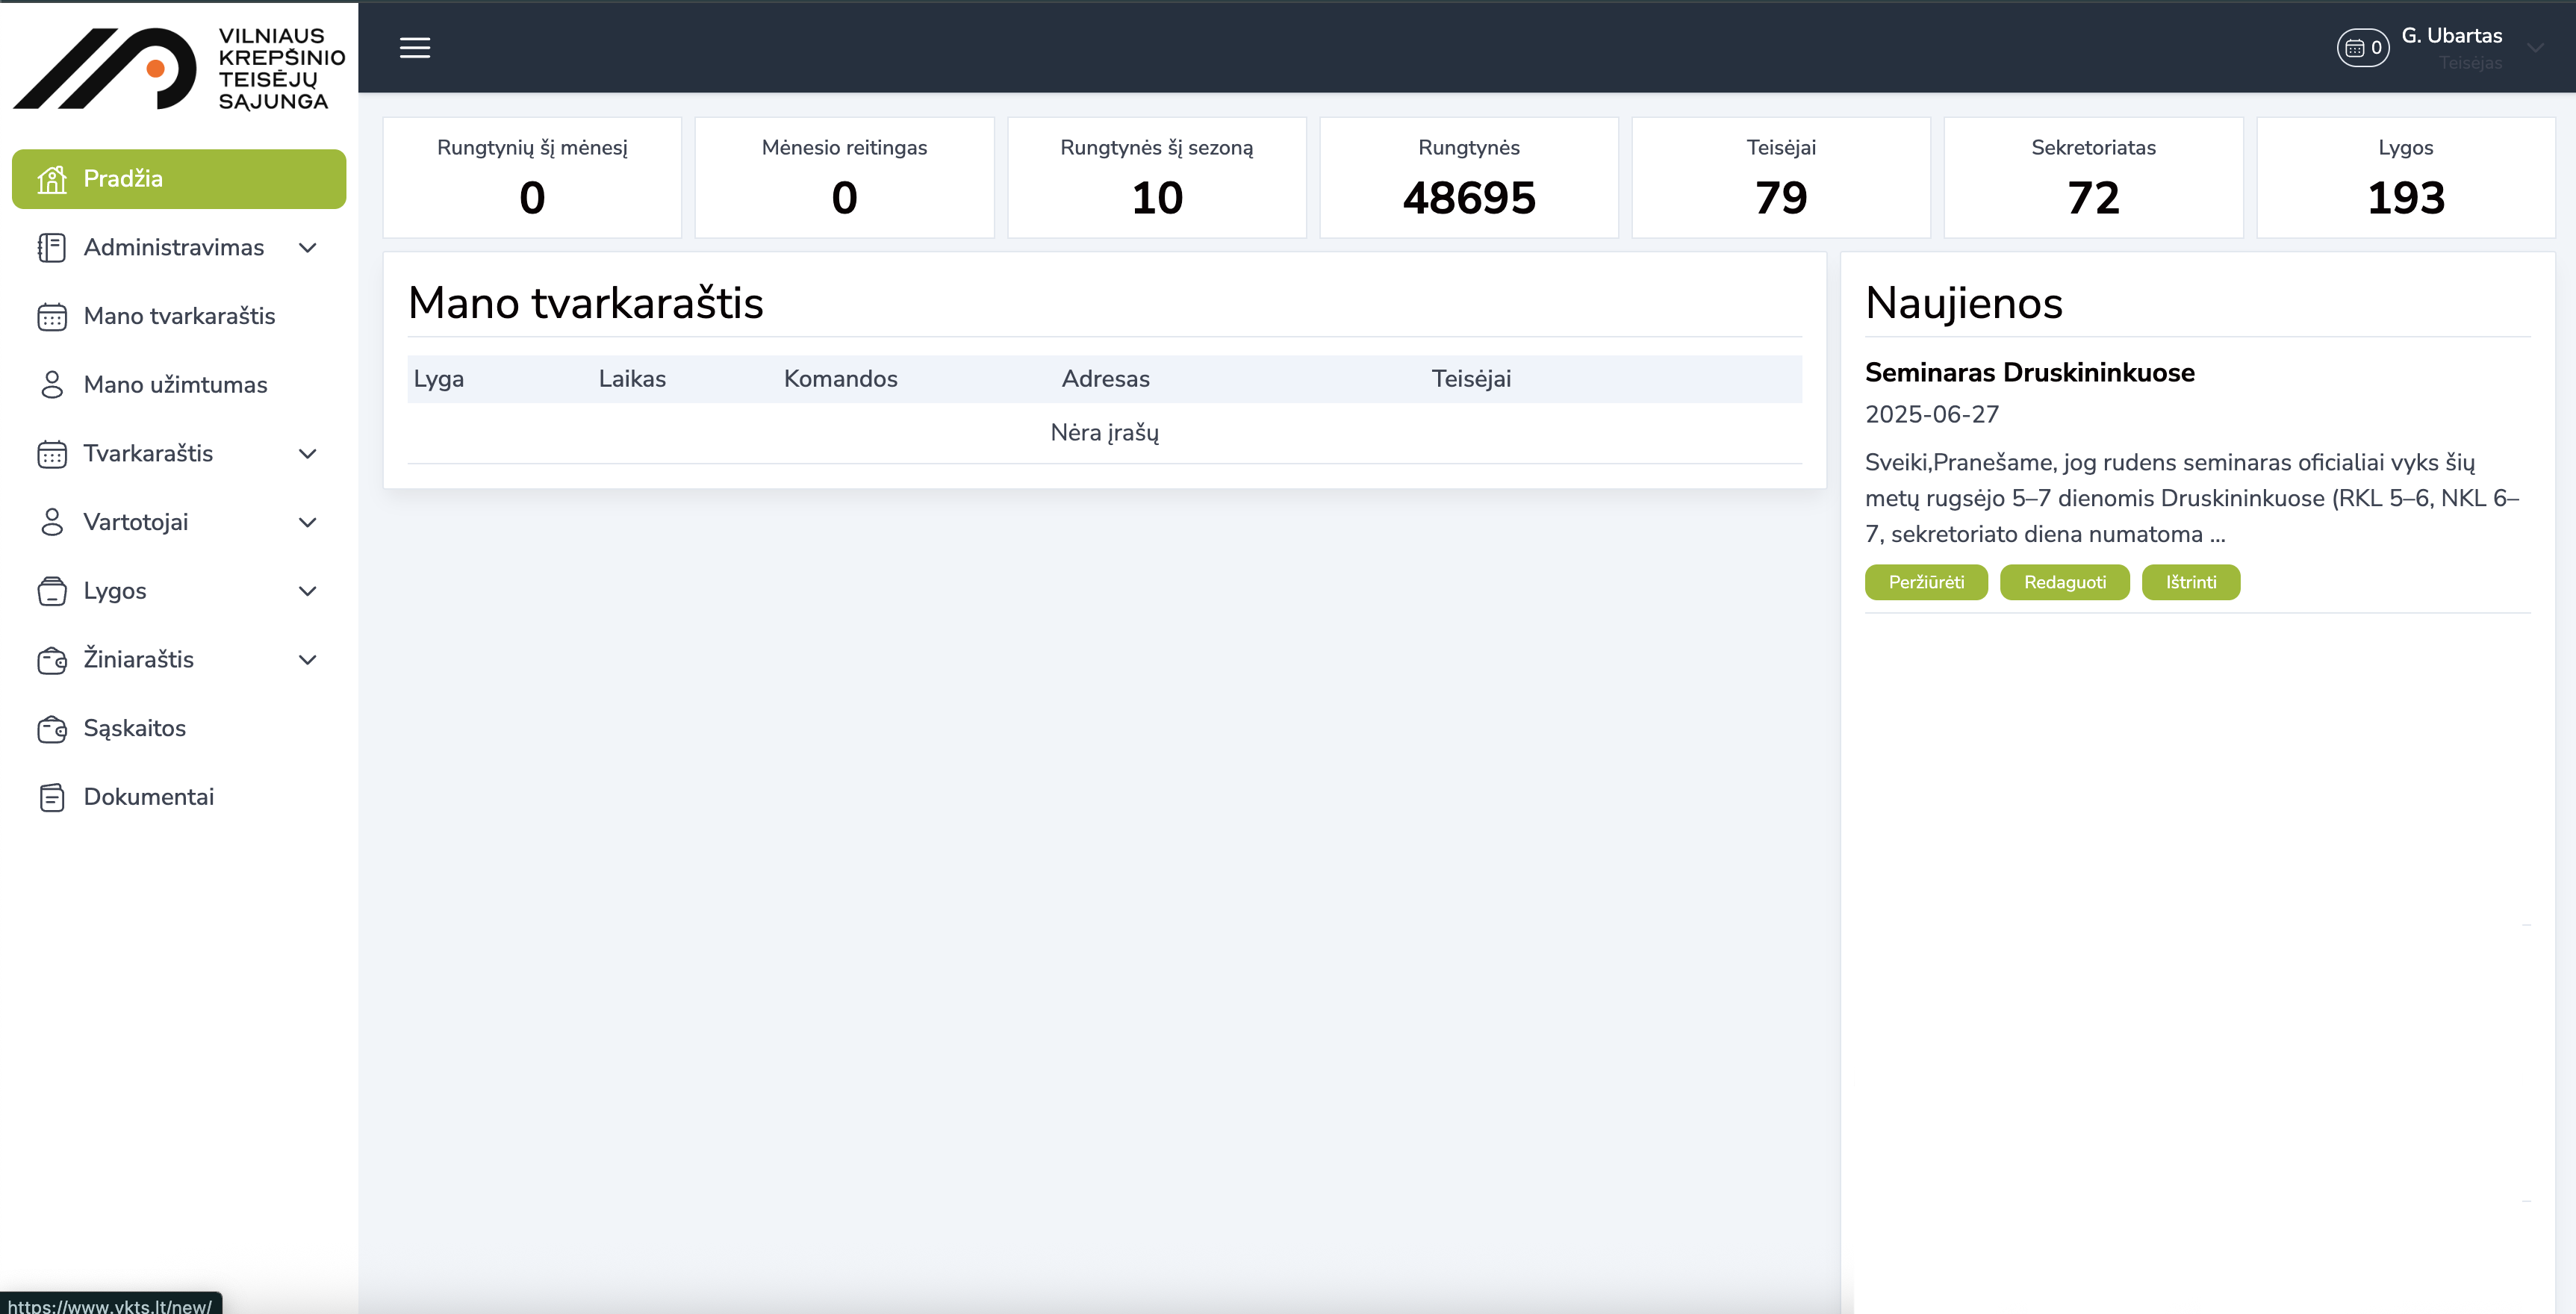Click the Redaguoti button
Viewport: 2576px width, 1314px height.
click(x=2064, y=582)
